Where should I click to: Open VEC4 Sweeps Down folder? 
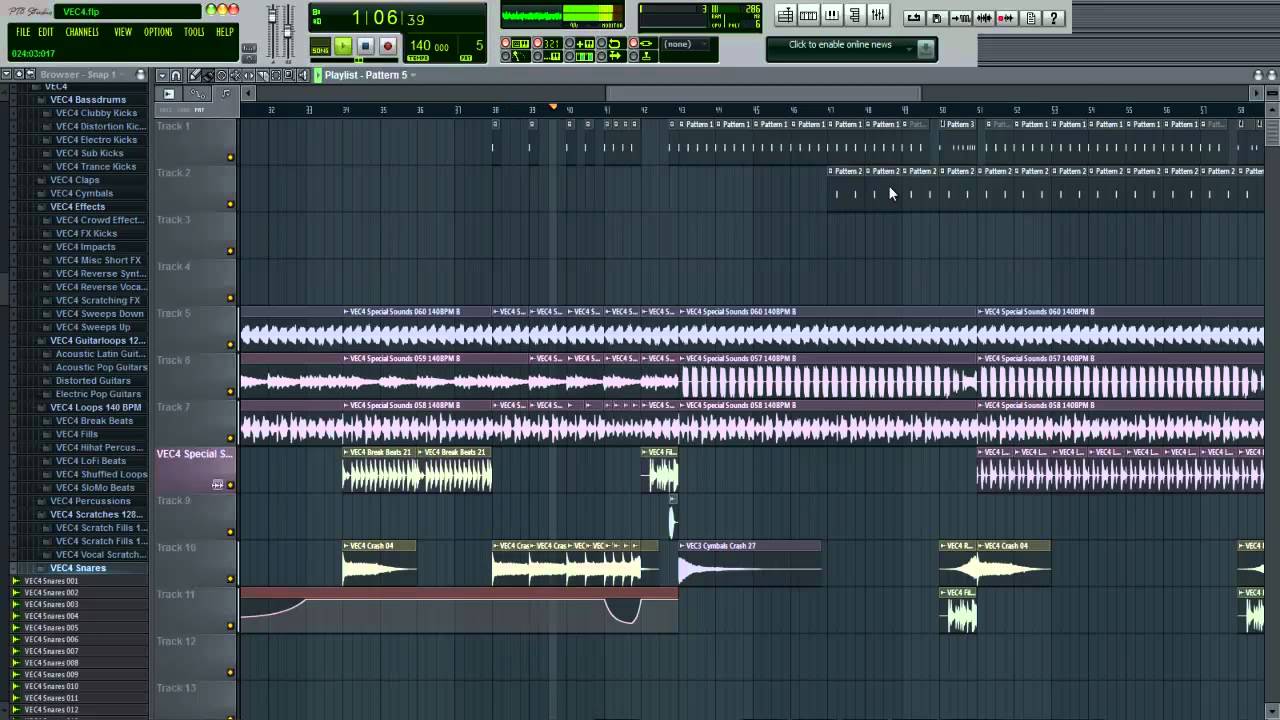click(x=99, y=314)
